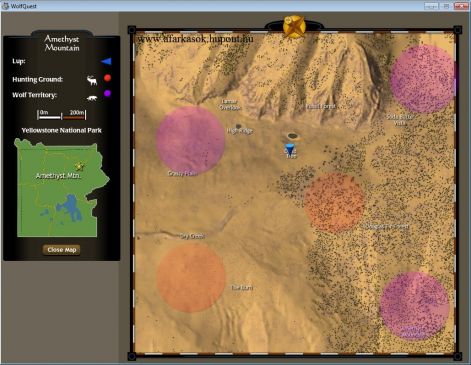Click the elk icon beside Hunting Ground
The image size is (471, 365).
(92, 80)
